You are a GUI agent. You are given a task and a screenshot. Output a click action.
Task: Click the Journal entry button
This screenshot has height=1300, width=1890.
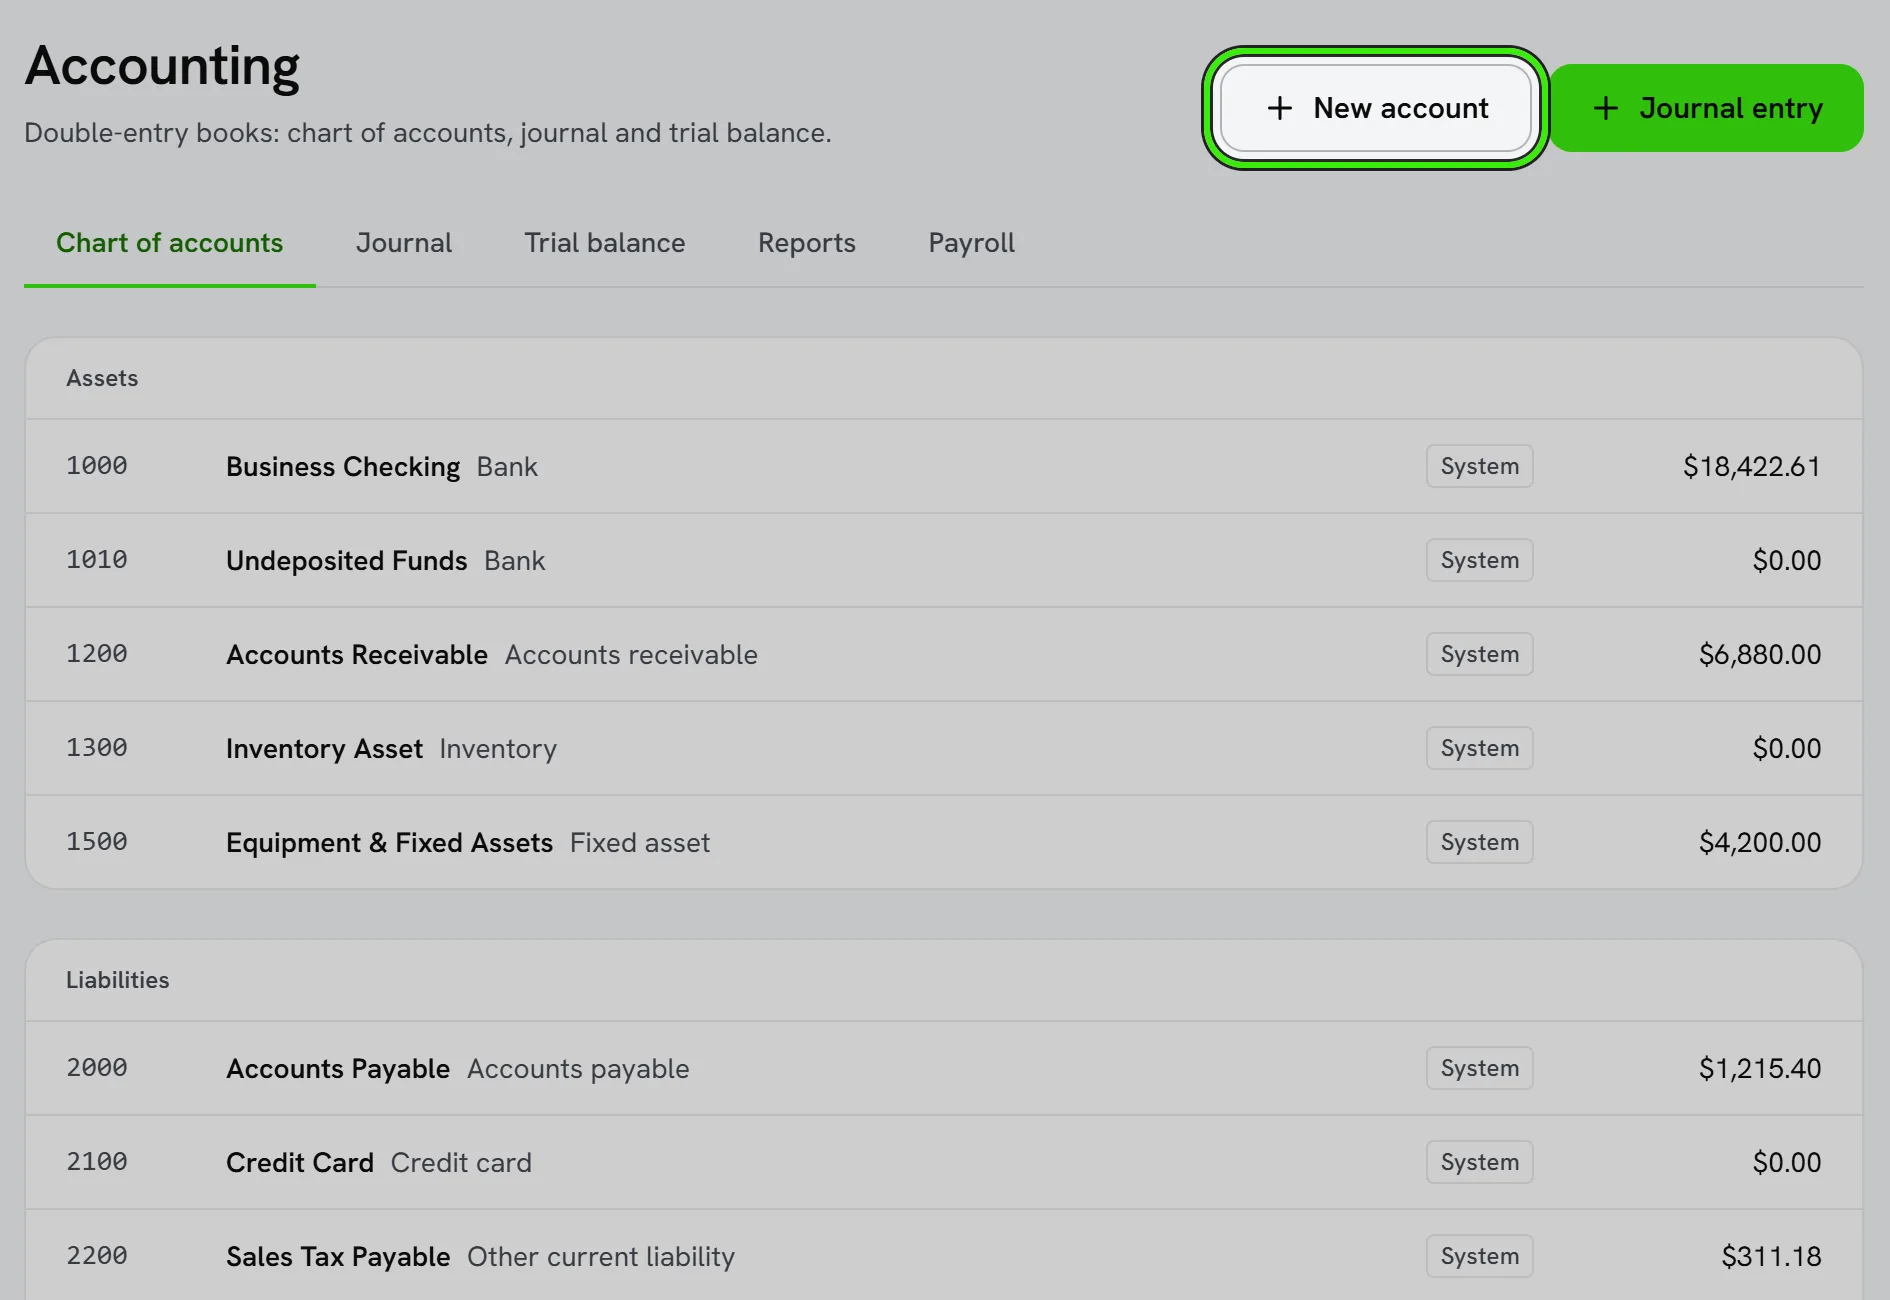tap(1706, 108)
